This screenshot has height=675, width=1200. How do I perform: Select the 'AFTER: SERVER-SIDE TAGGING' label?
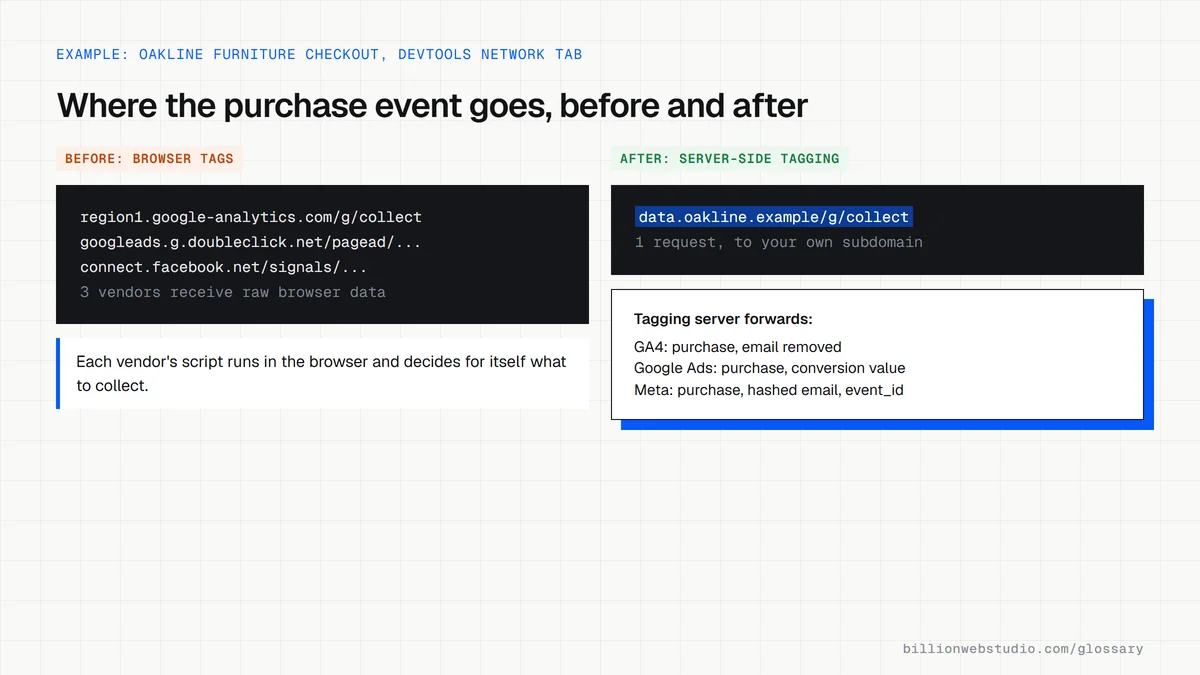click(x=729, y=159)
